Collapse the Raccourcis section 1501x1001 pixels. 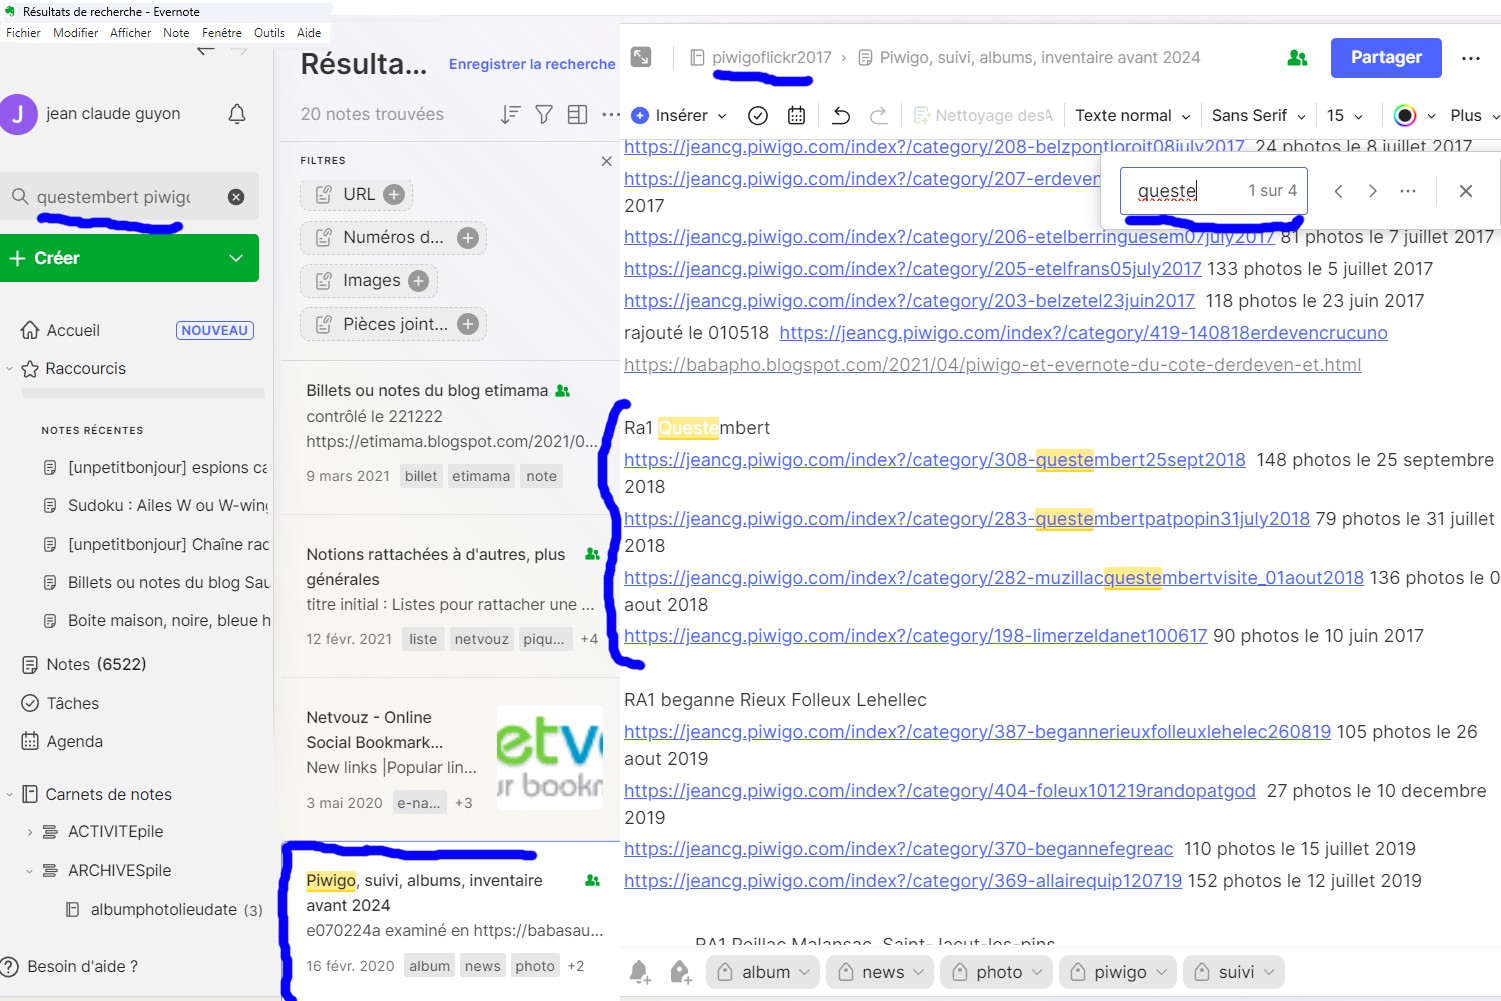pos(10,369)
